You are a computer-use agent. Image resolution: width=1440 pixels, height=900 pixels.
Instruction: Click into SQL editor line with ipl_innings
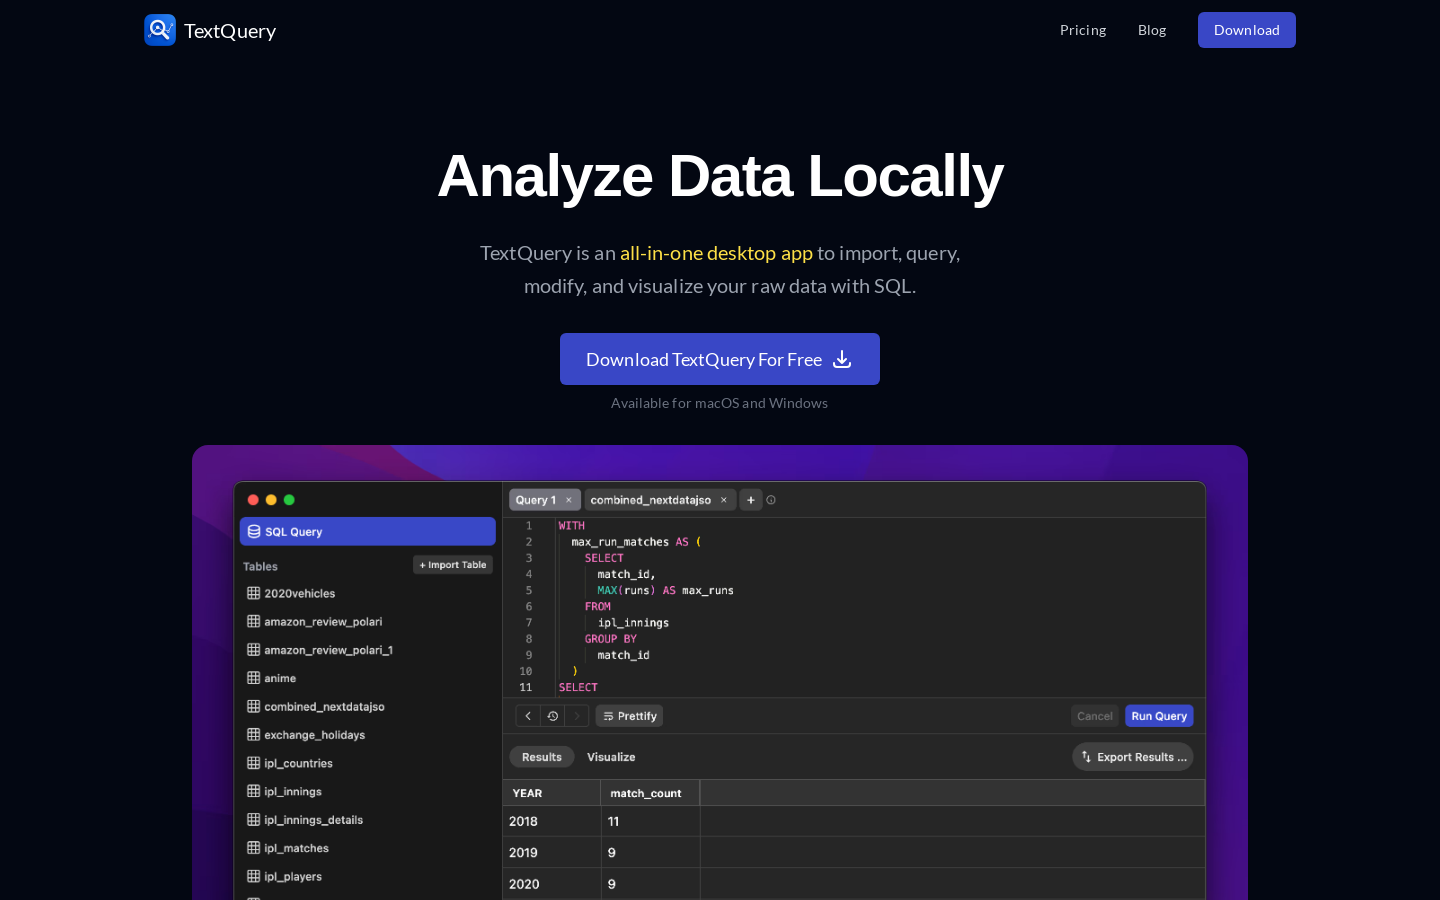coord(633,623)
